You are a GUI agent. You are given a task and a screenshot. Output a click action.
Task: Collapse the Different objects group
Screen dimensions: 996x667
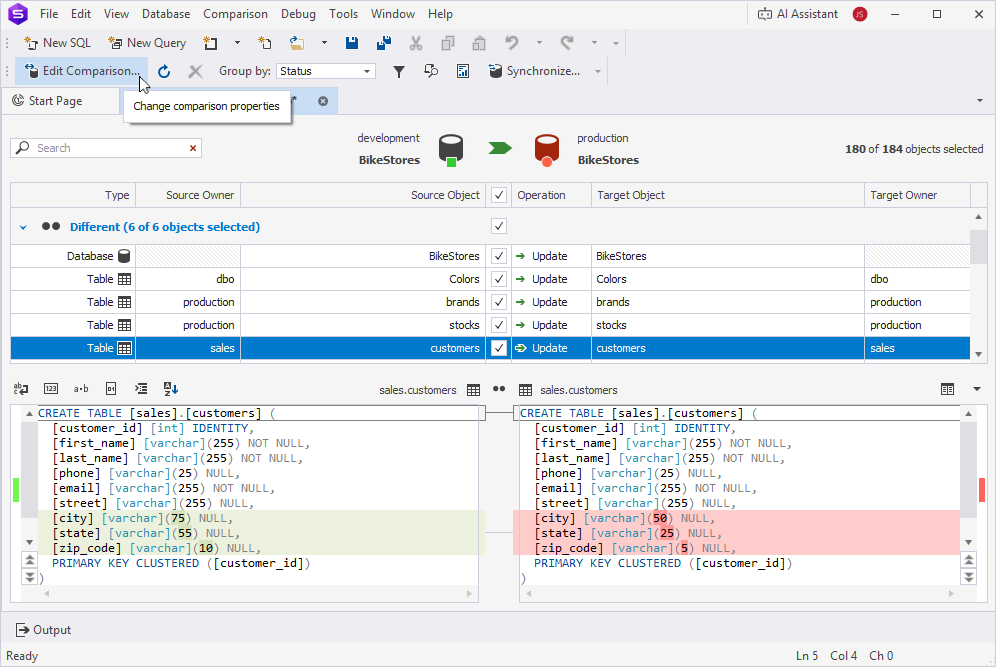click(x=23, y=226)
